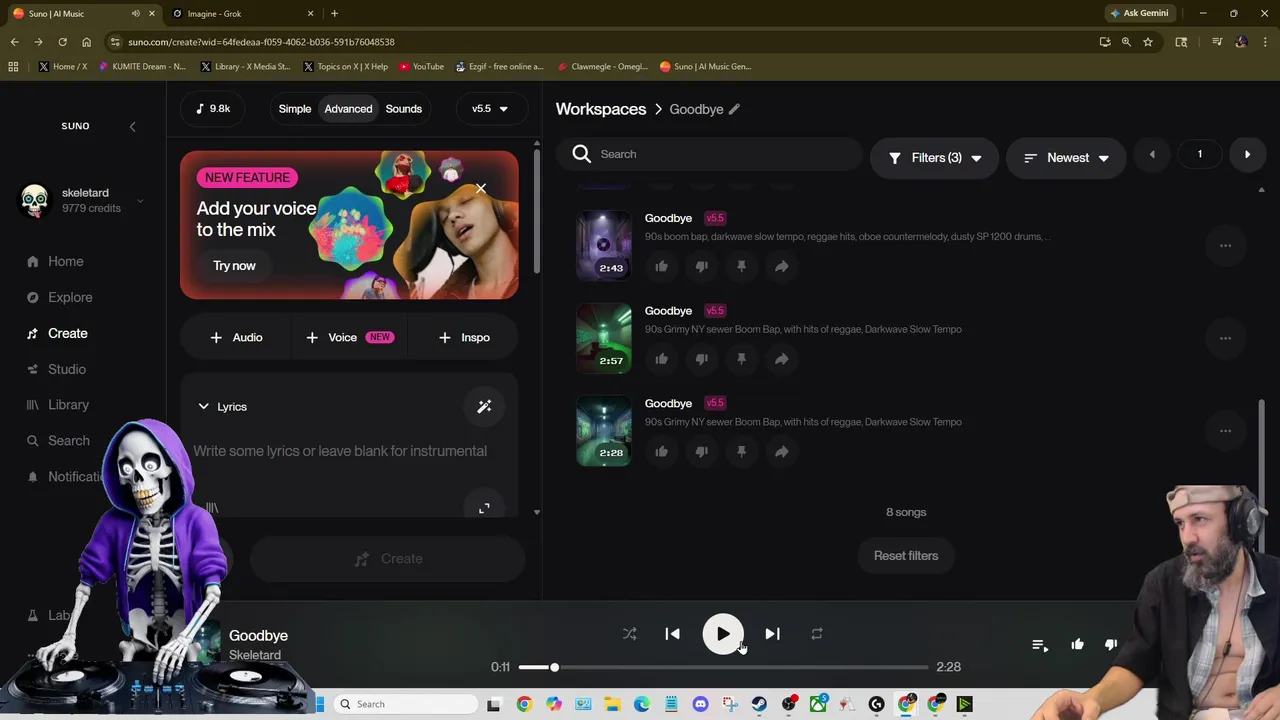
Task: Click Ask Gemini in browser
Action: [1138, 14]
